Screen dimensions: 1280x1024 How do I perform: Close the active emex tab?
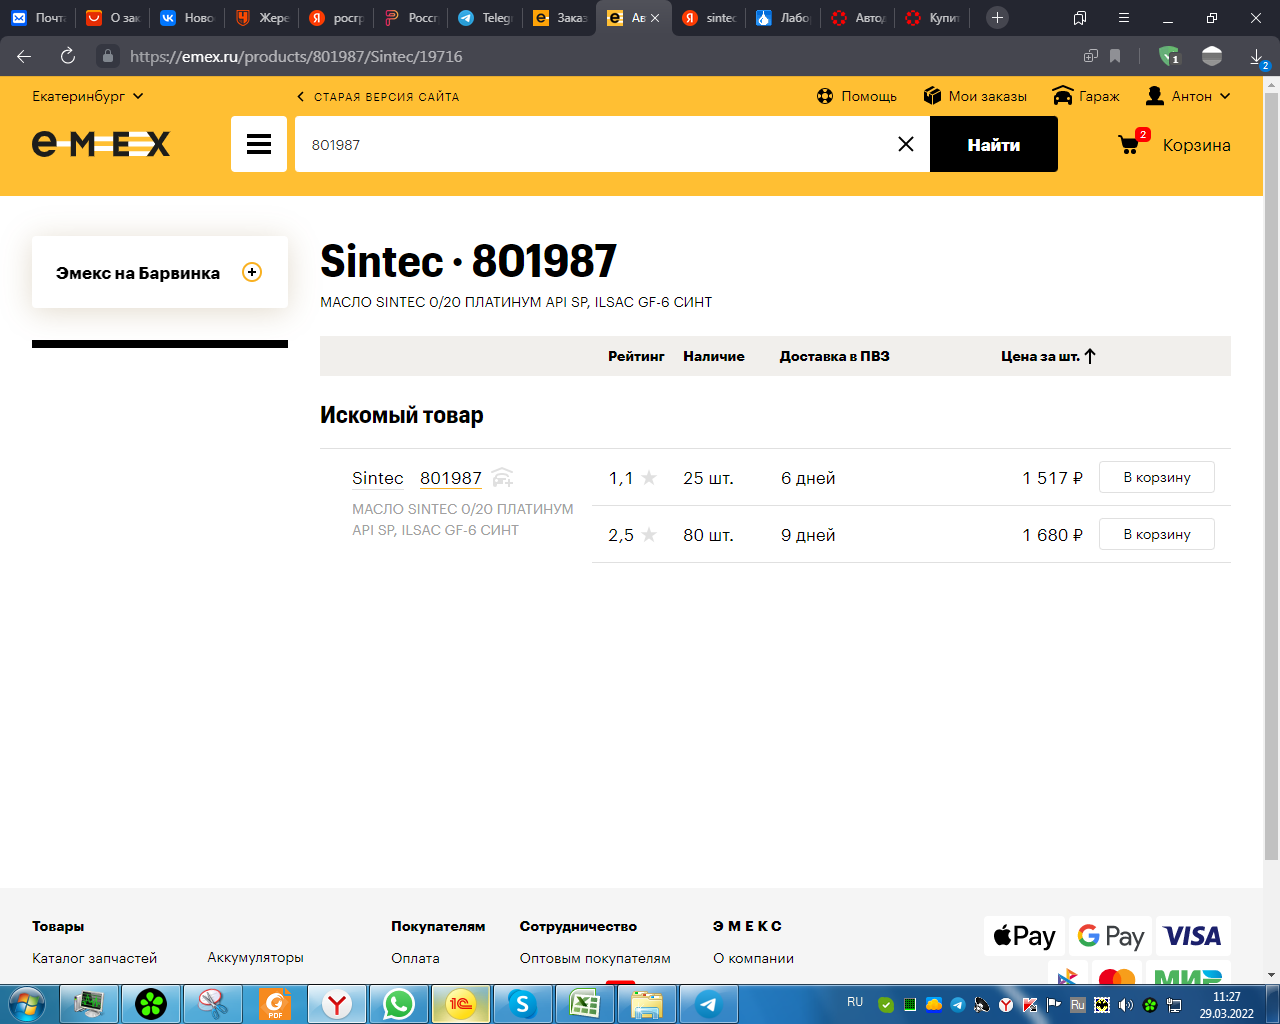[655, 18]
